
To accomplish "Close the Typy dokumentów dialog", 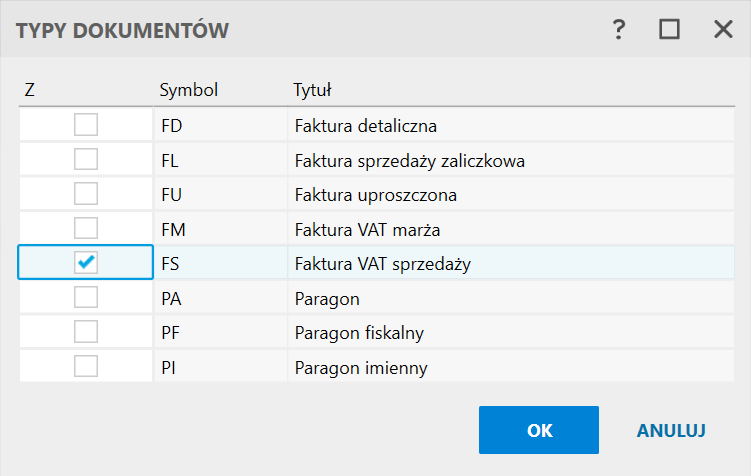I will point(723,30).
